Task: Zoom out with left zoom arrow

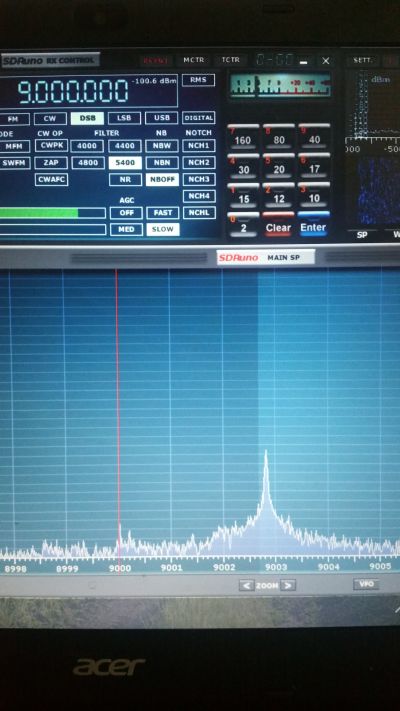Action: click(x=246, y=585)
